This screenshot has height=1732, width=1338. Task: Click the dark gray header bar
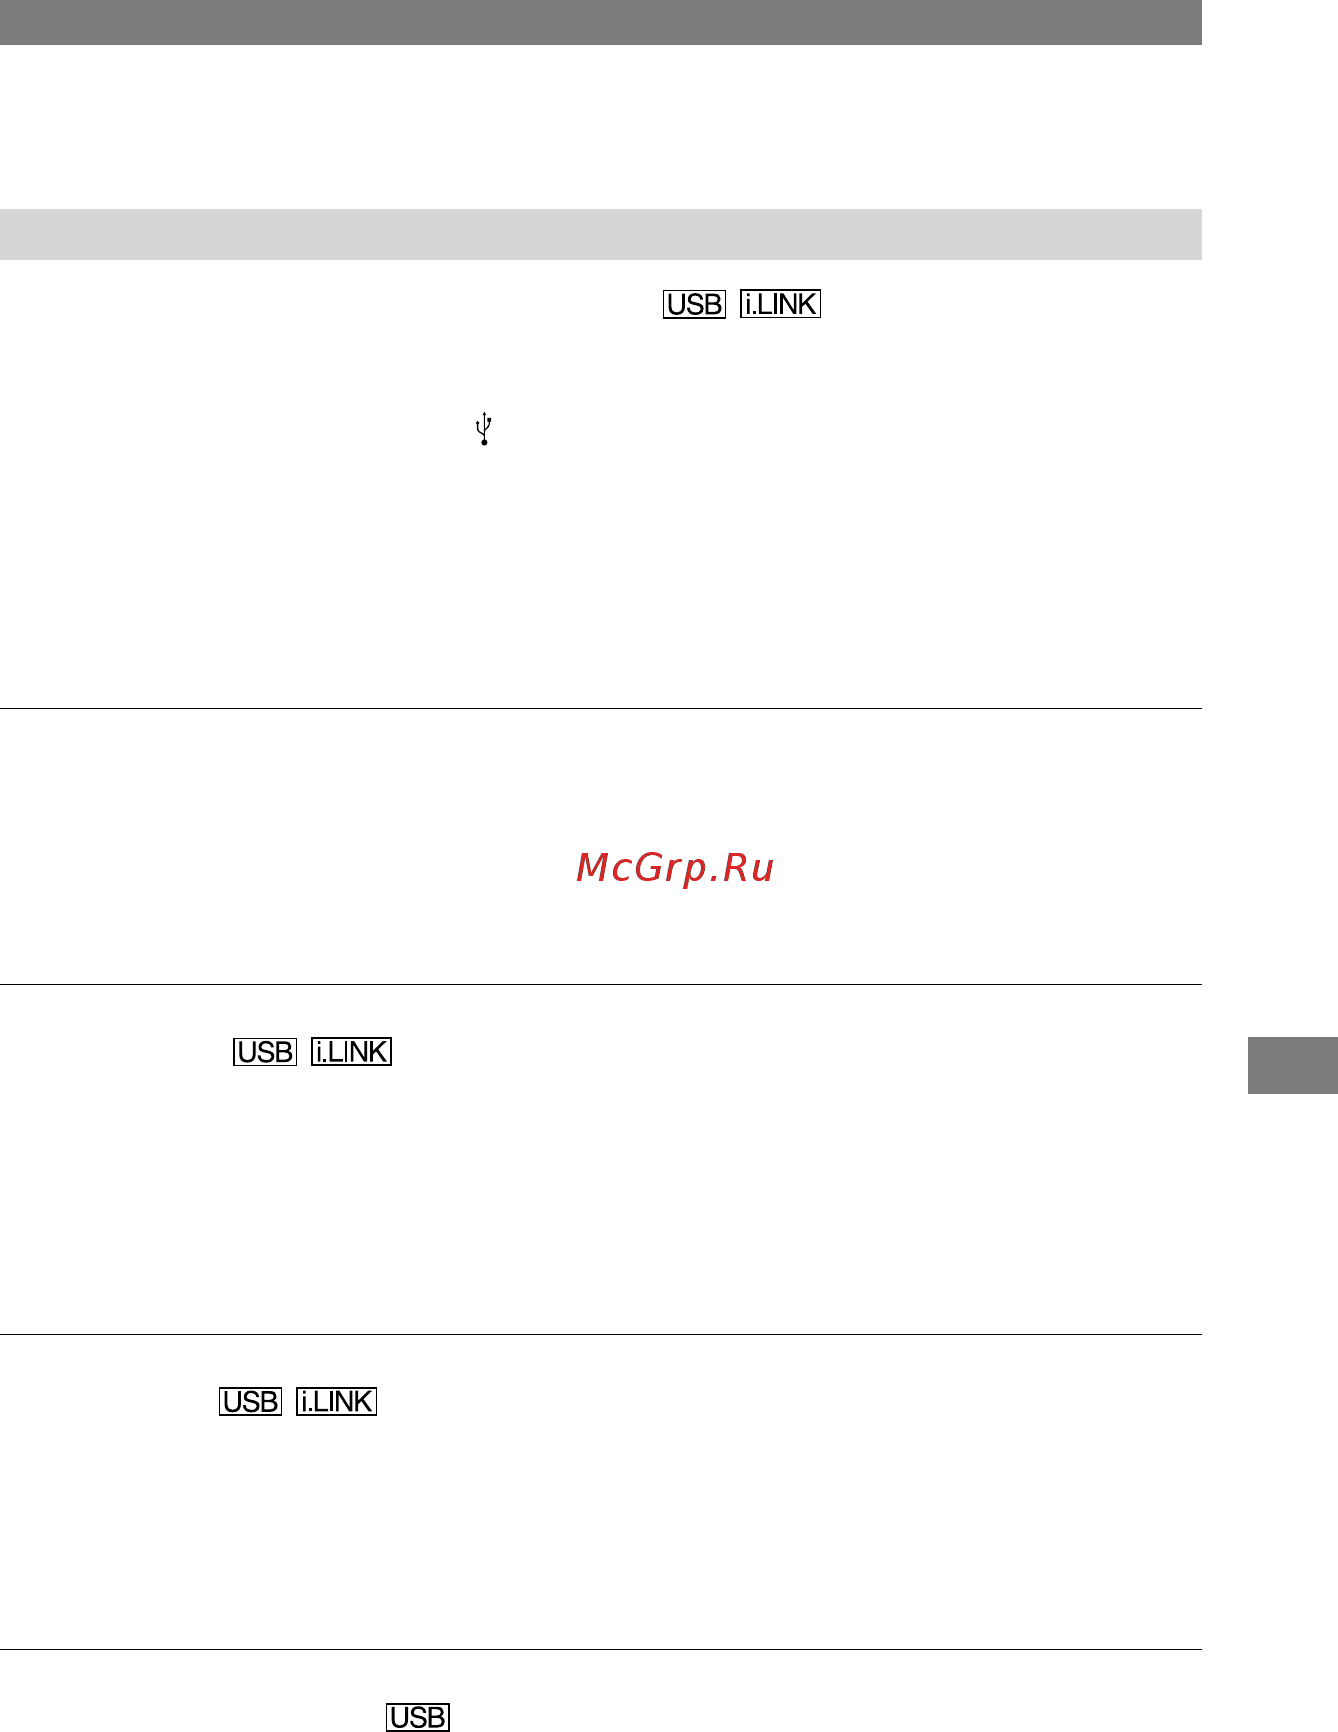coord(600,22)
